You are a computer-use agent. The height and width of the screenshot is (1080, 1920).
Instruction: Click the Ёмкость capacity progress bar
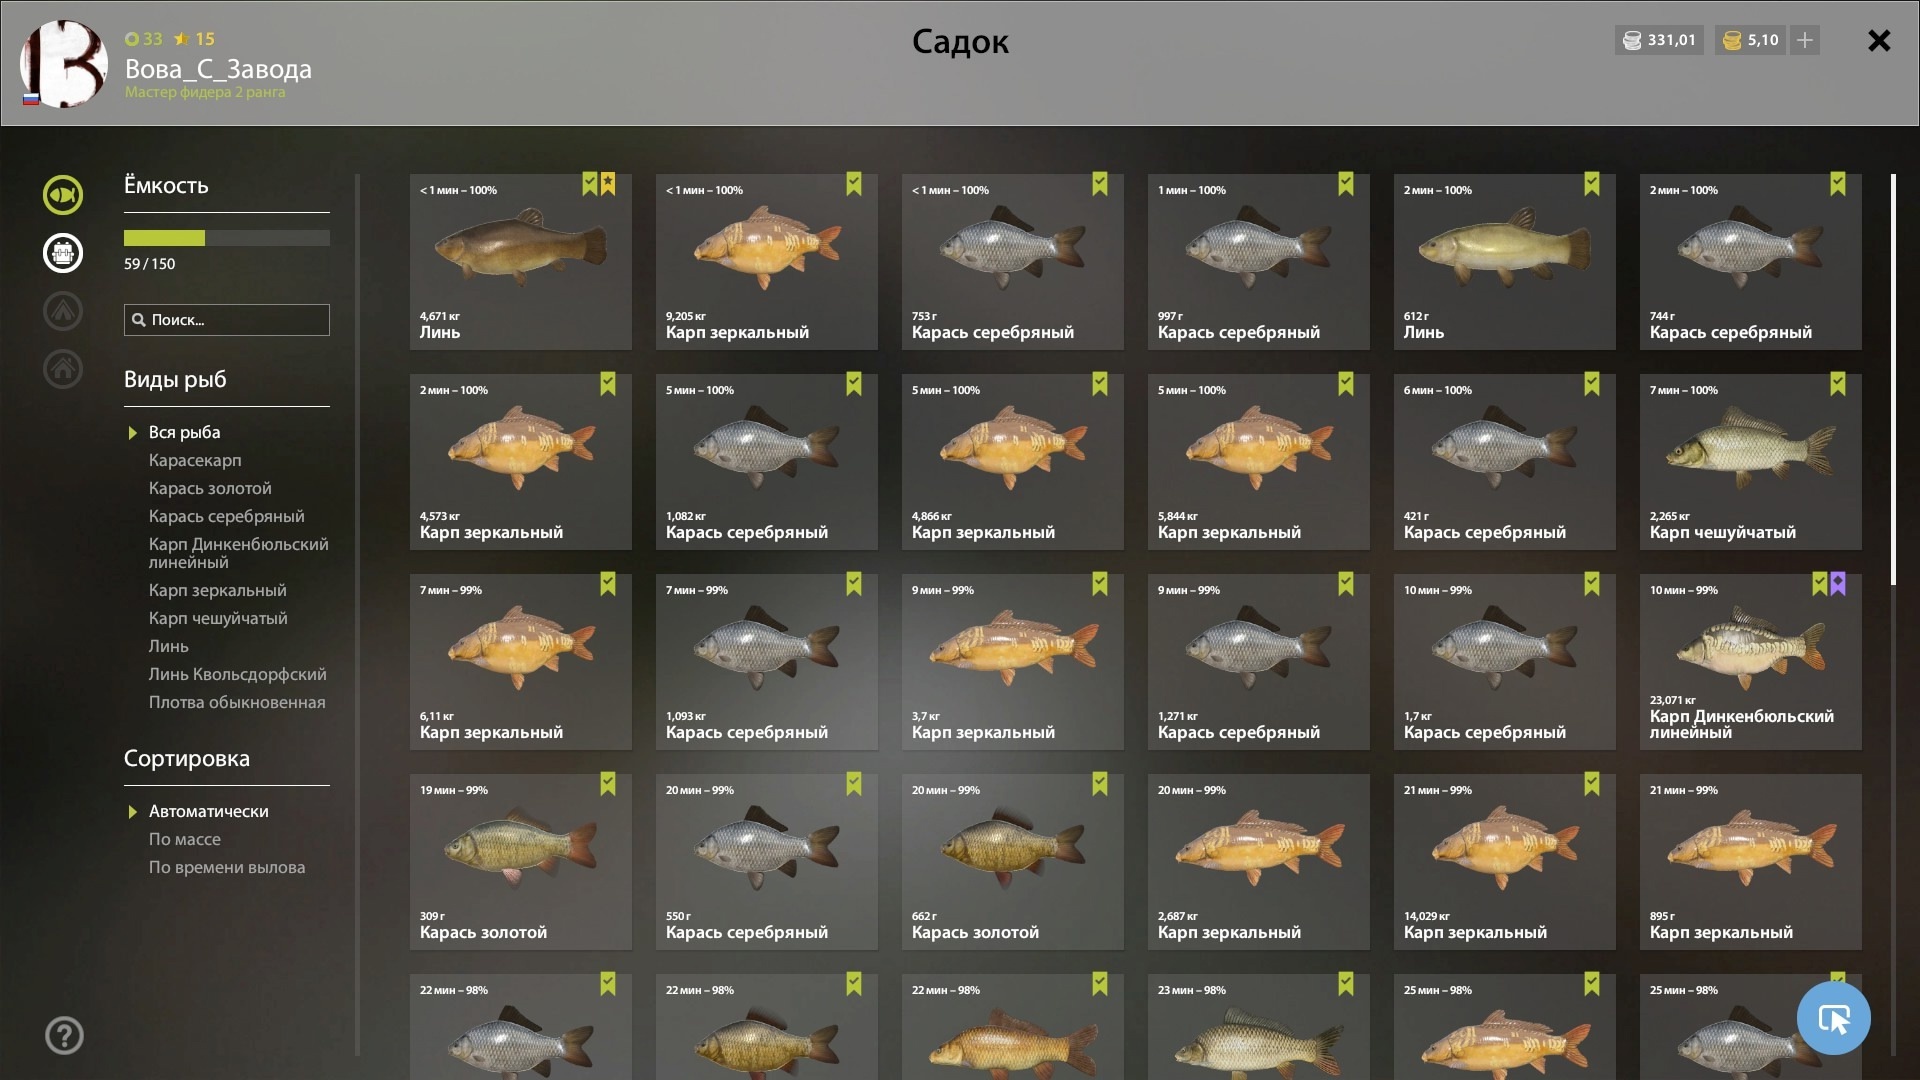(227, 238)
